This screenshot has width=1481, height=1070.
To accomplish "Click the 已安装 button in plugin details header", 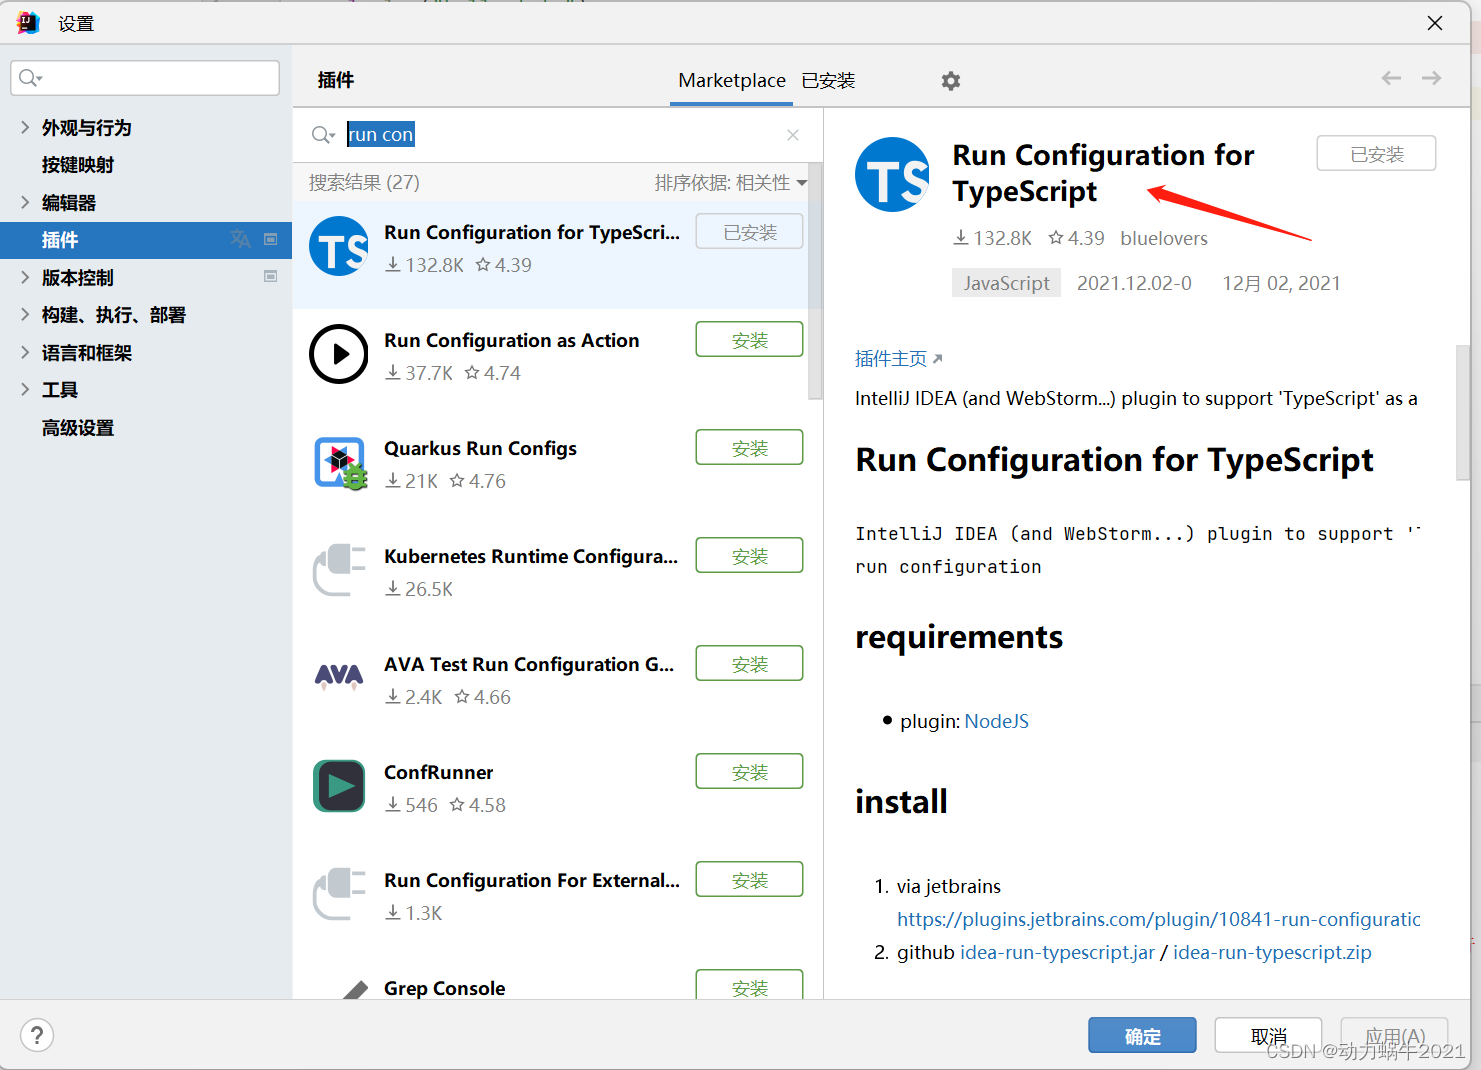I will pos(1376,154).
